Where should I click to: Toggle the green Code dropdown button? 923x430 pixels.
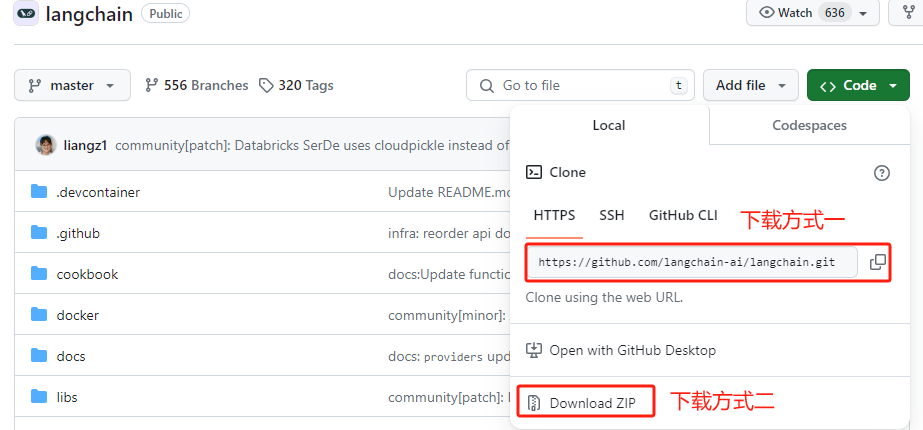(x=858, y=86)
